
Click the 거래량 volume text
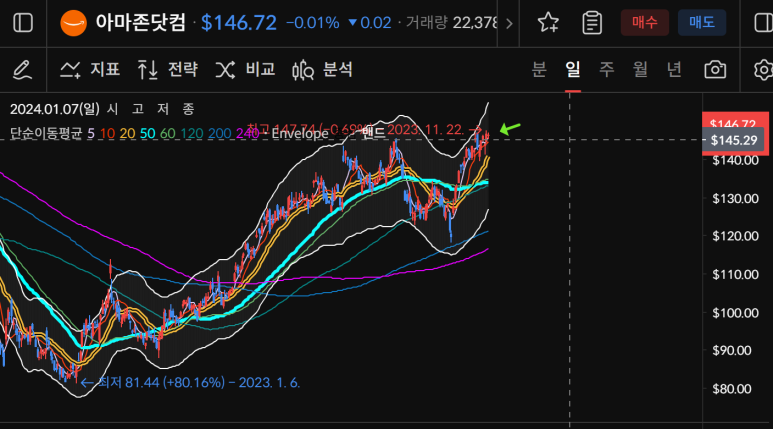coord(426,23)
